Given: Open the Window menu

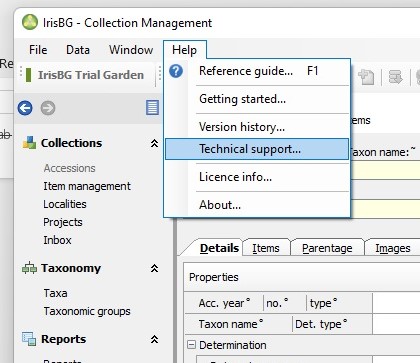Looking at the screenshot, I should pyautogui.click(x=131, y=50).
